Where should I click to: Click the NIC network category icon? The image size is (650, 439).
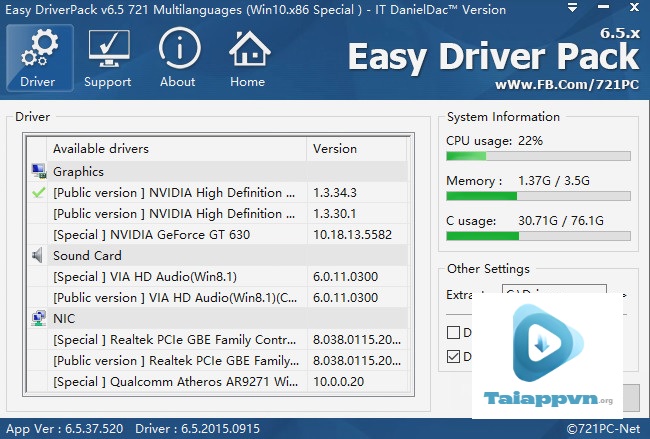[x=39, y=319]
